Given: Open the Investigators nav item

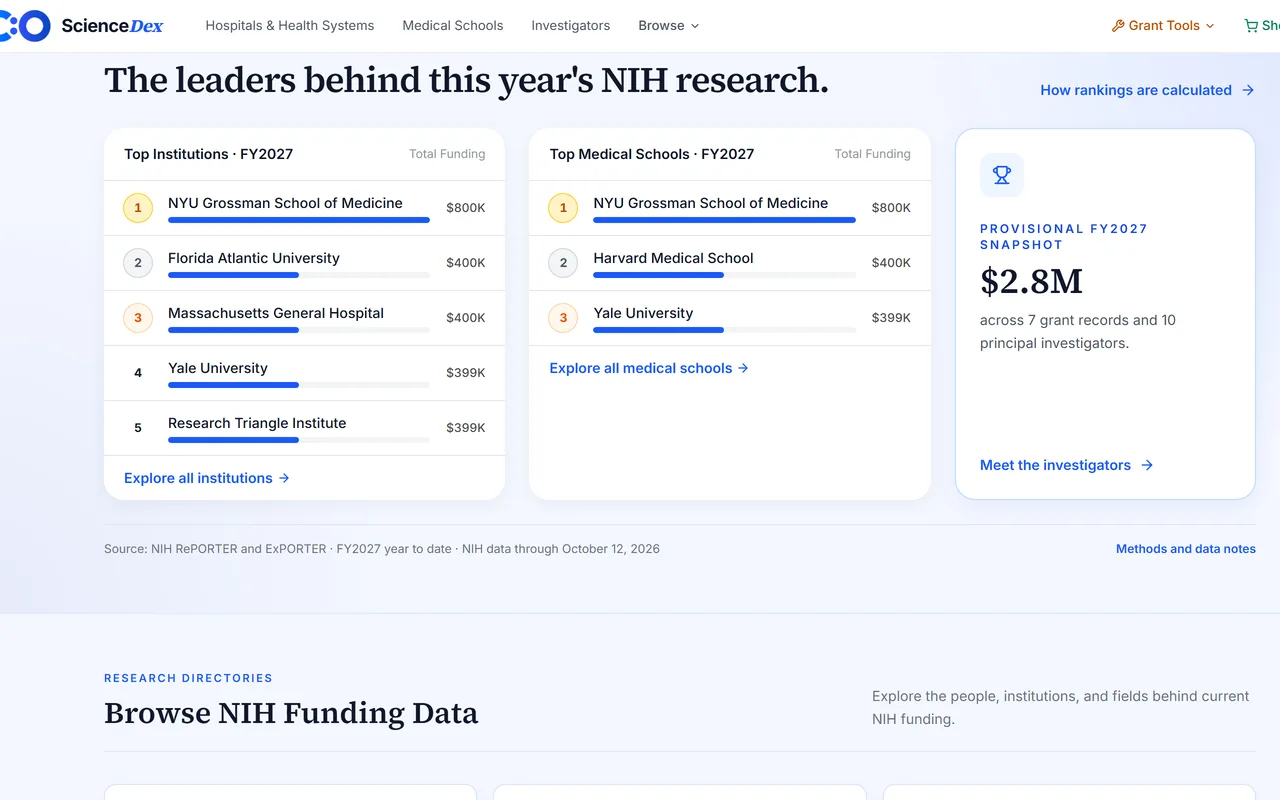Looking at the screenshot, I should 571,26.
